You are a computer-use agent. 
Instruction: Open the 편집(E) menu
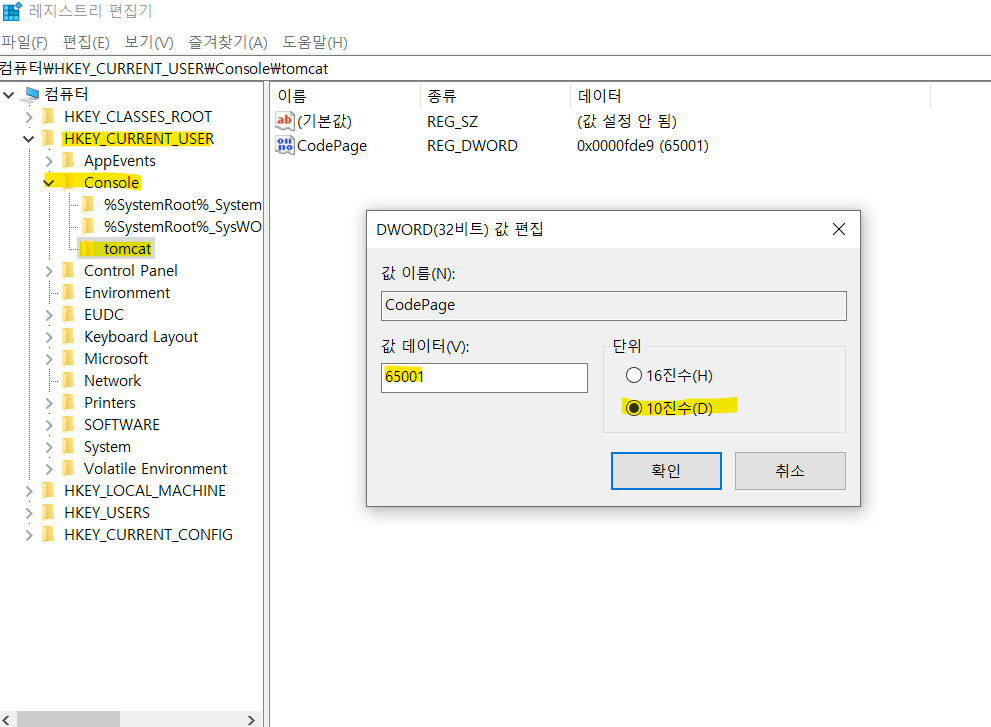point(86,42)
